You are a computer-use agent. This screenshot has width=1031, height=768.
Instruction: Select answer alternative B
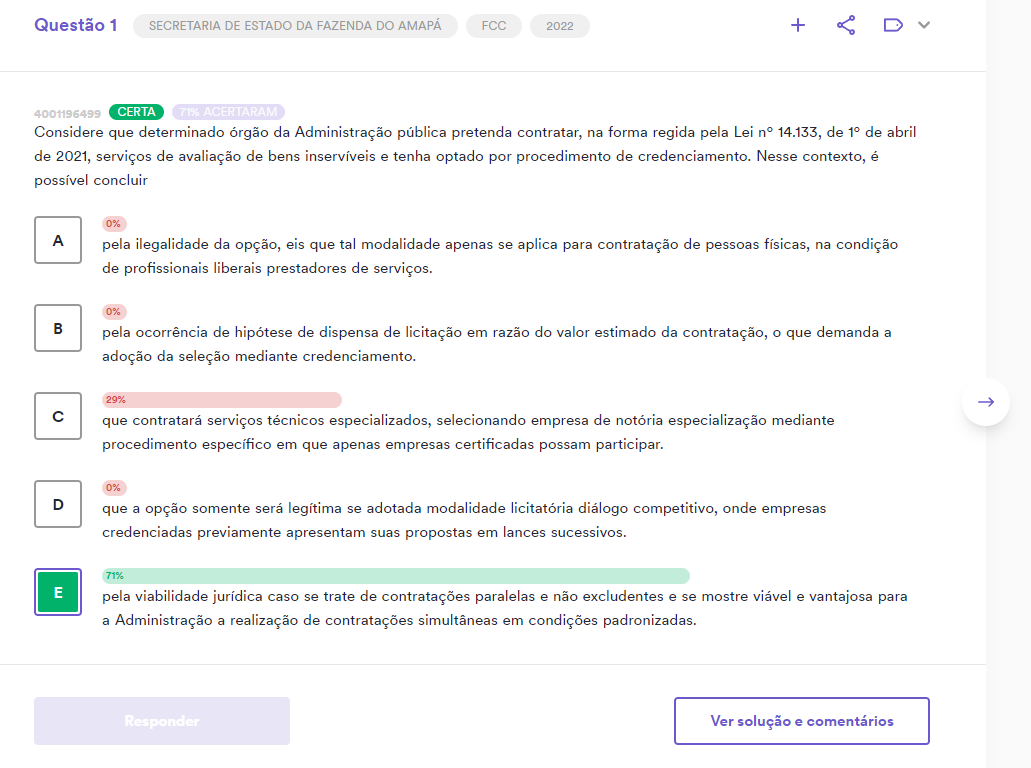[57, 328]
